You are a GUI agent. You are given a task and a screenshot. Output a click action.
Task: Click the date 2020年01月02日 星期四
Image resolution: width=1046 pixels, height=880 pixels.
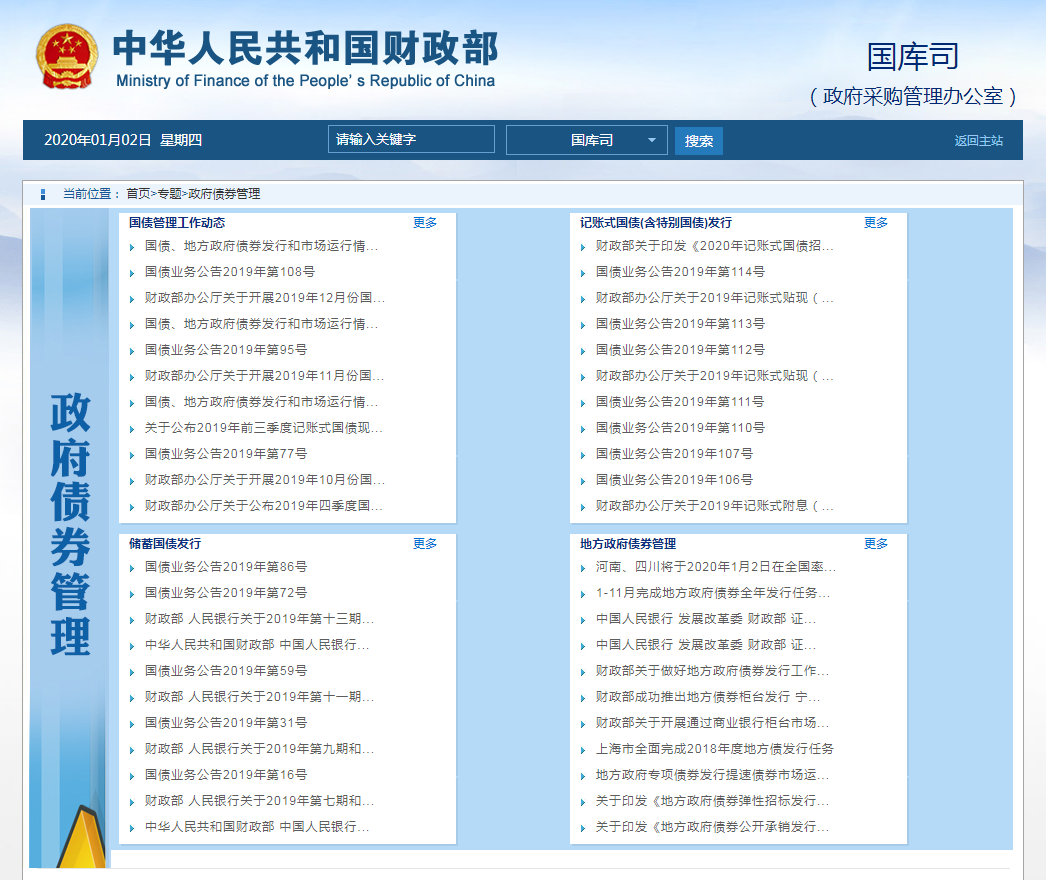coord(123,140)
